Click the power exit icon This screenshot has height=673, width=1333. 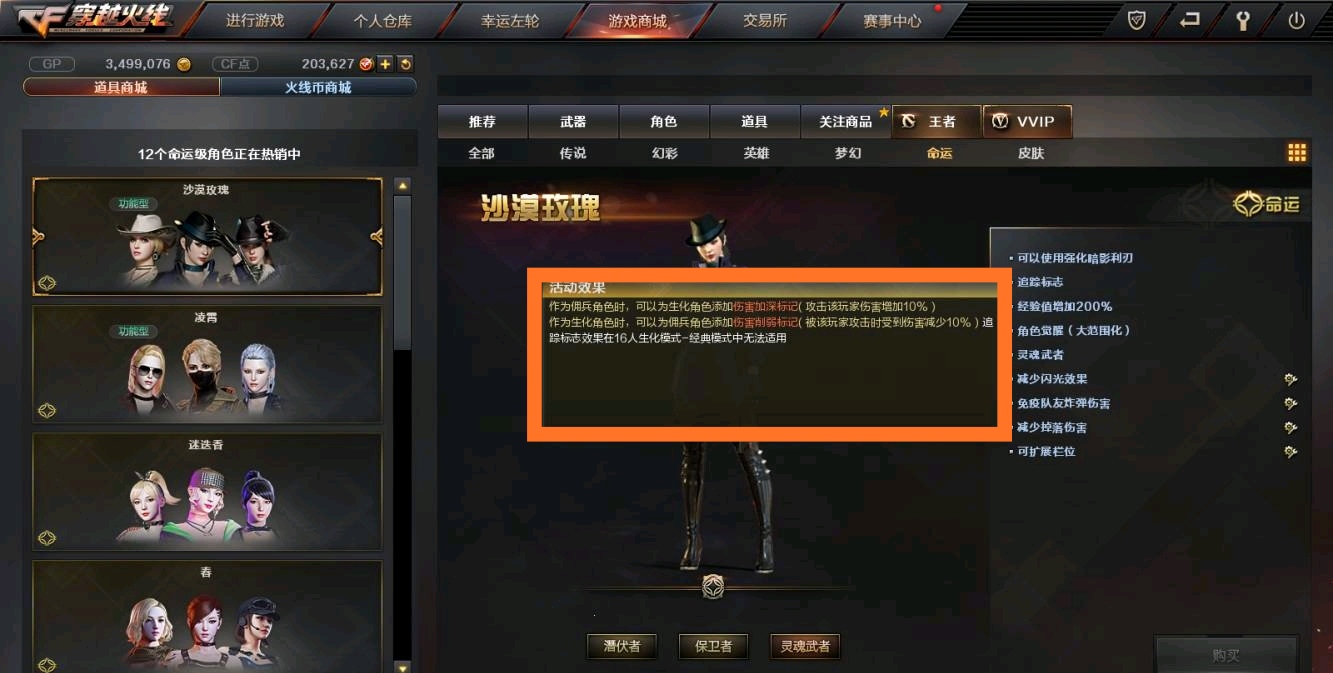tap(1297, 20)
